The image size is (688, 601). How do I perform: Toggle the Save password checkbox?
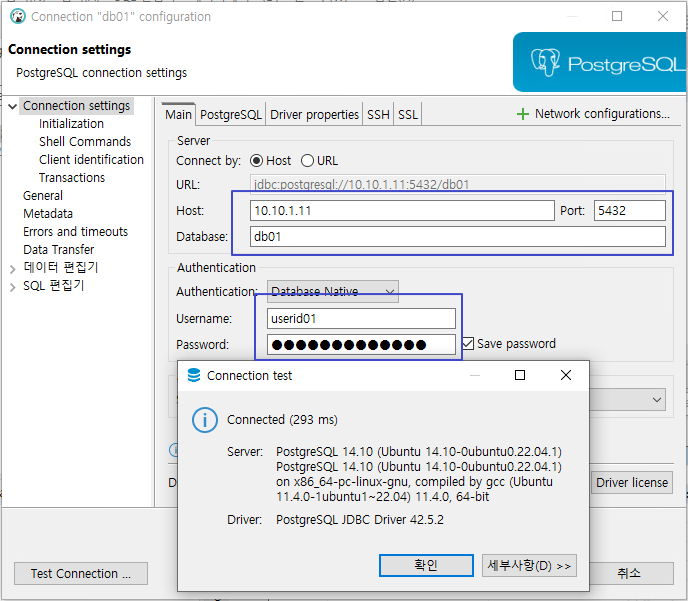(468, 343)
